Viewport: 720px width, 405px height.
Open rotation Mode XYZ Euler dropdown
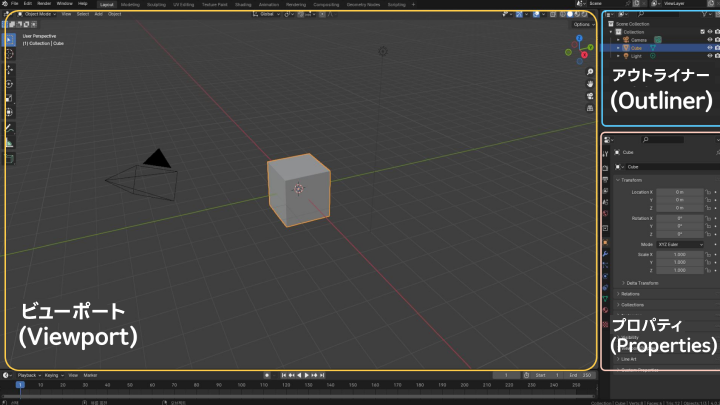(680, 244)
